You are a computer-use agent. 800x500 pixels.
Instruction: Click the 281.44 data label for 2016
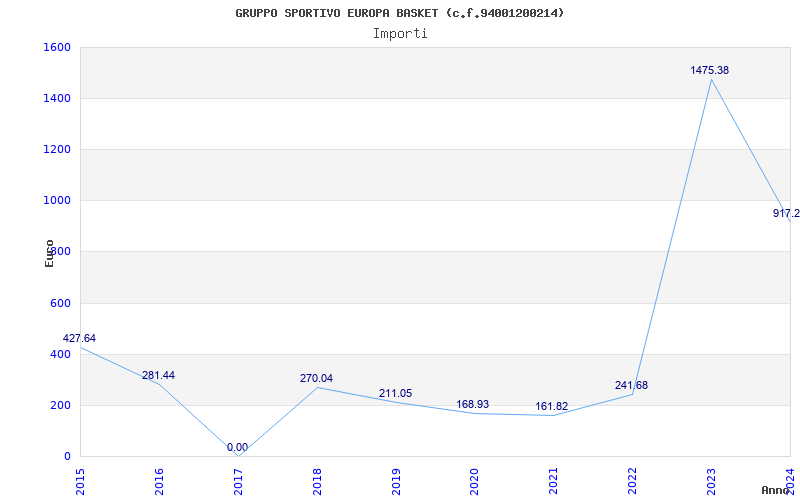(158, 376)
